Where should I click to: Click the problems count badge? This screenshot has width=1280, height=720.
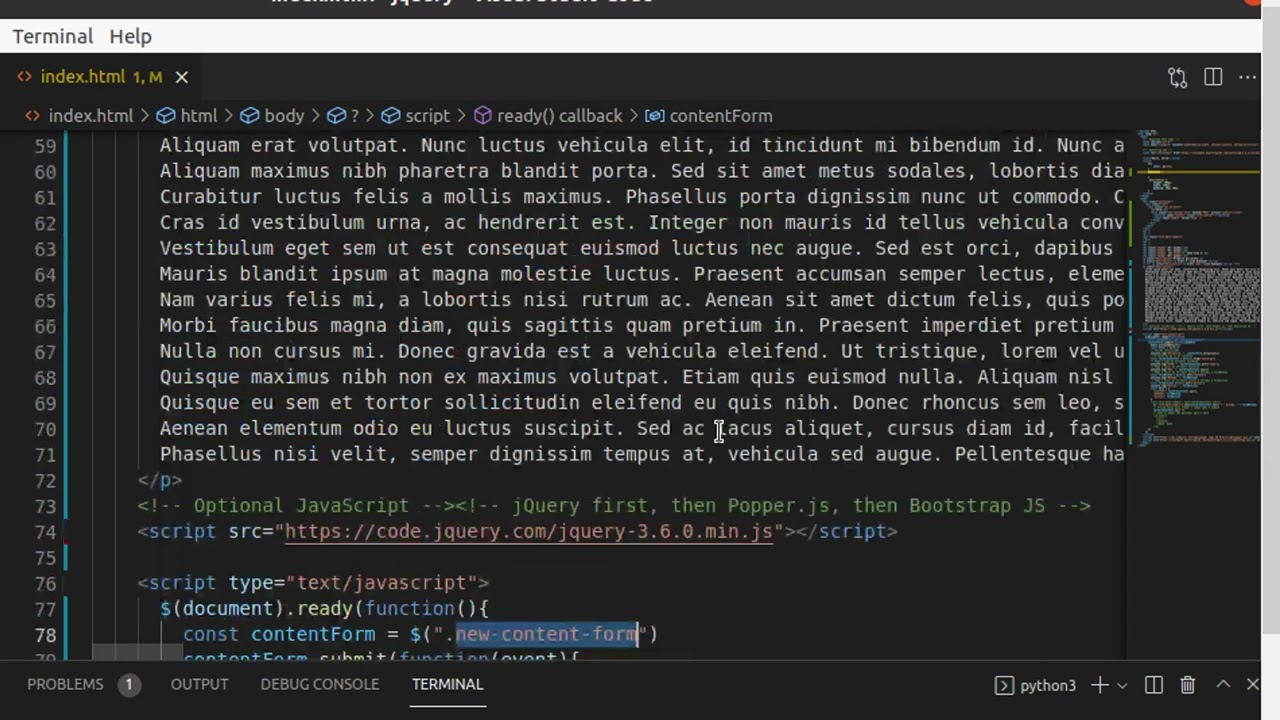point(128,685)
